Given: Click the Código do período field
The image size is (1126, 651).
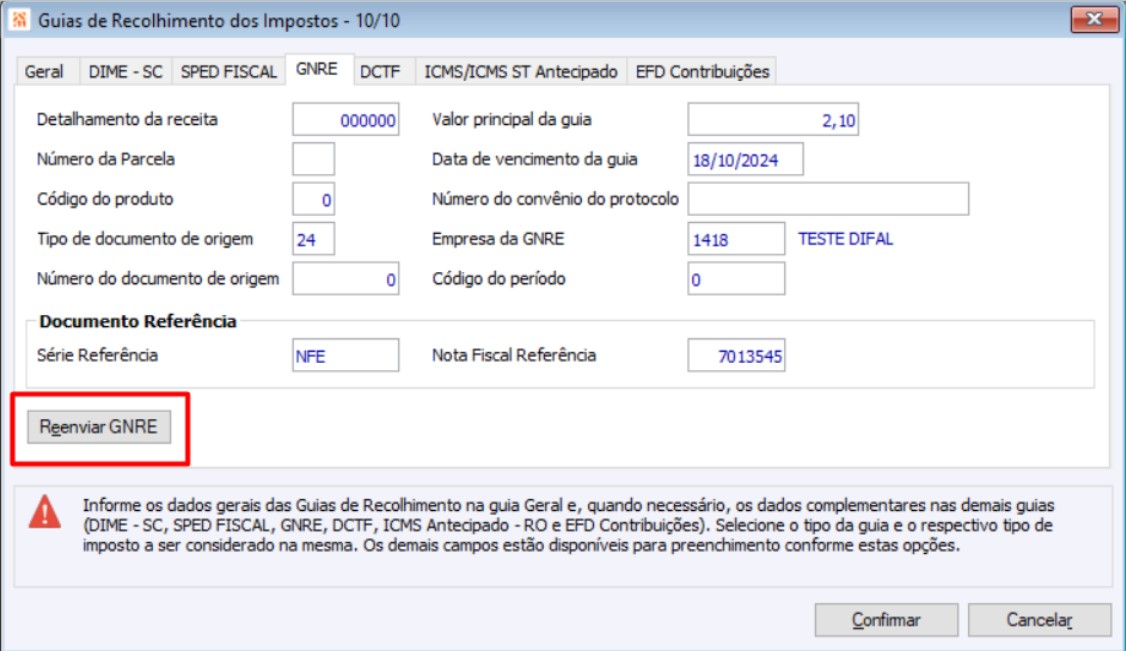Looking at the screenshot, I should (736, 279).
